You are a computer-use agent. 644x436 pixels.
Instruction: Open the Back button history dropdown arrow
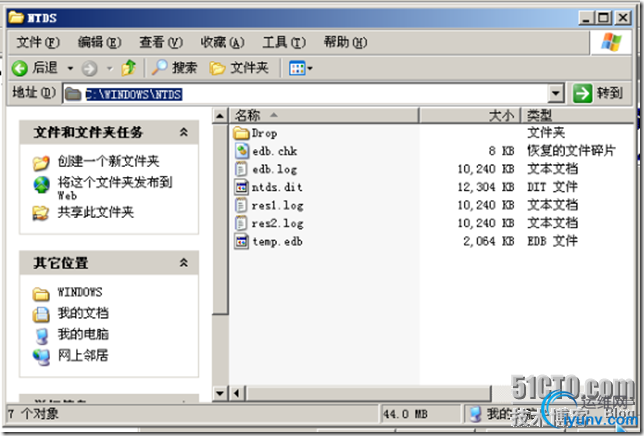pos(70,68)
